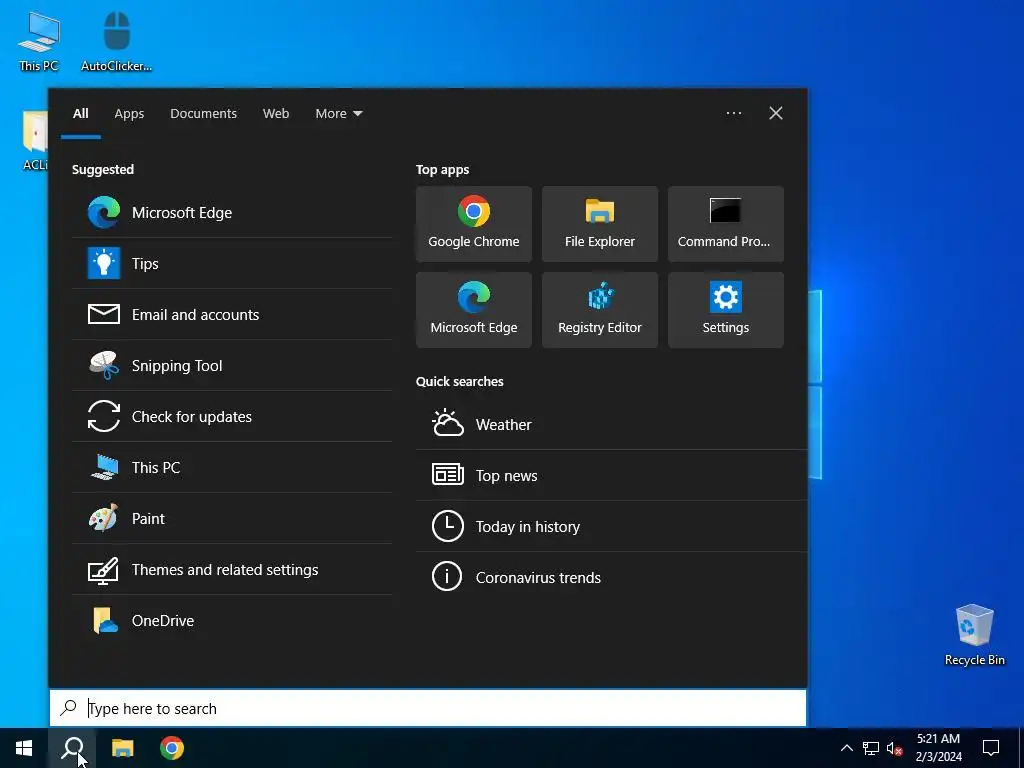
Task: Switch to the Apps tab
Action: tap(129, 114)
